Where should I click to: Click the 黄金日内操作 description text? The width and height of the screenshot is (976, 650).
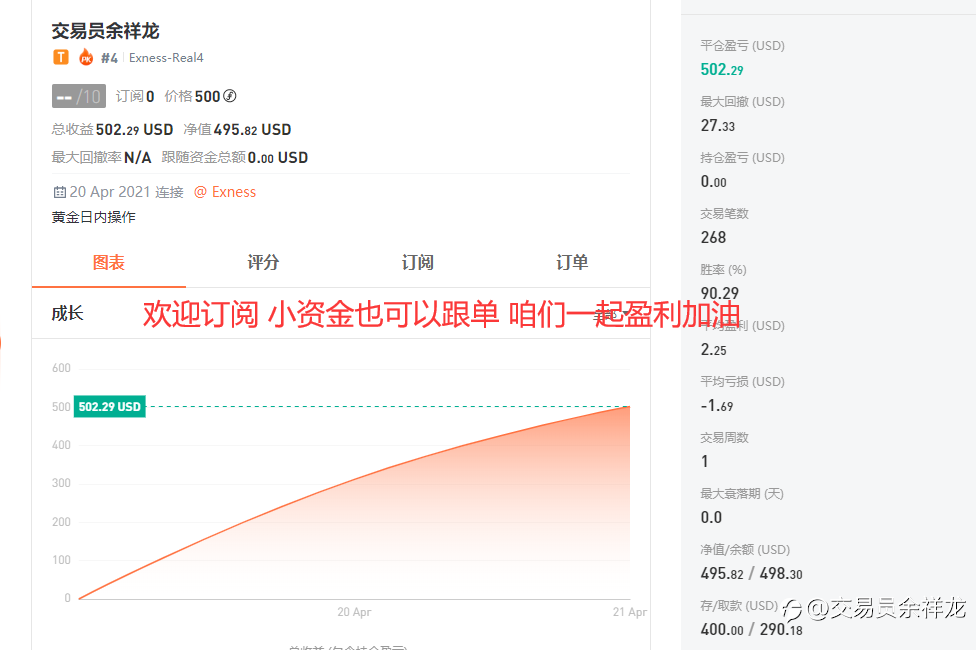tap(93, 217)
